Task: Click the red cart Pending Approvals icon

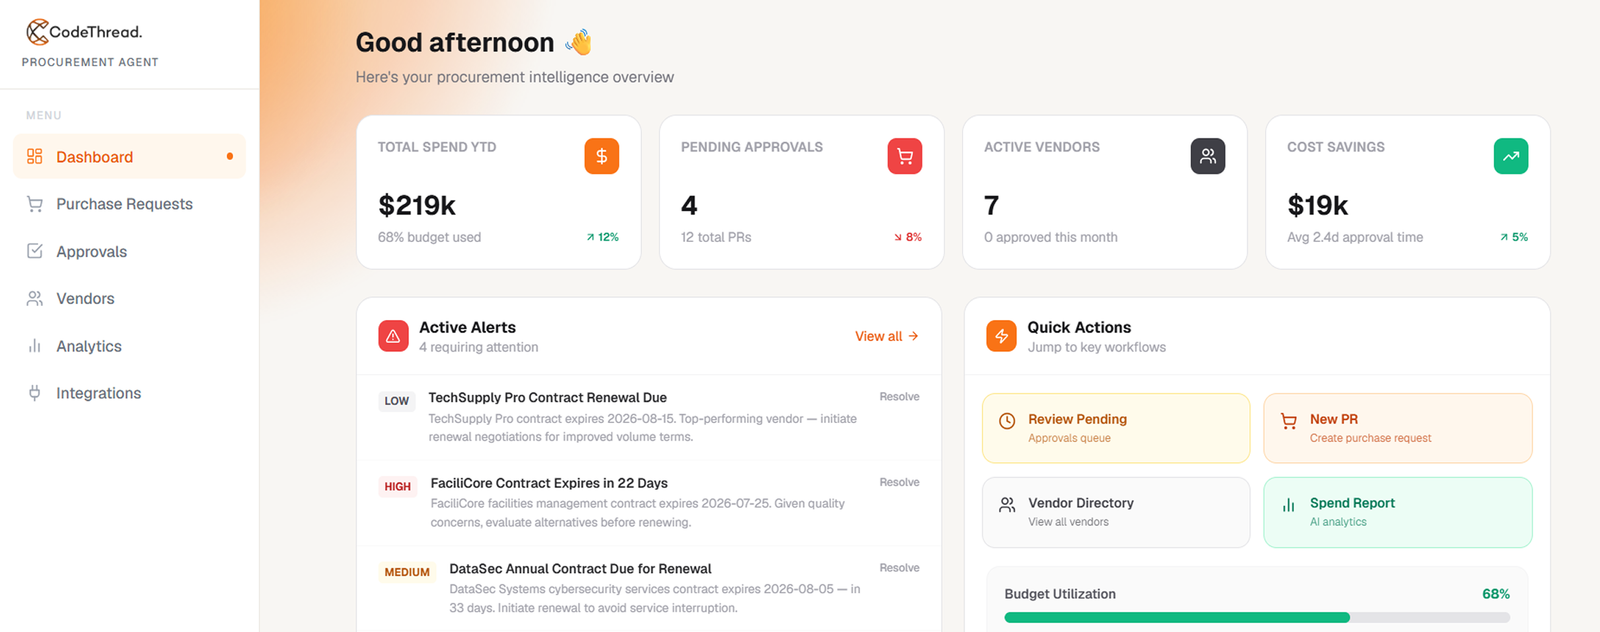Action: click(x=905, y=156)
